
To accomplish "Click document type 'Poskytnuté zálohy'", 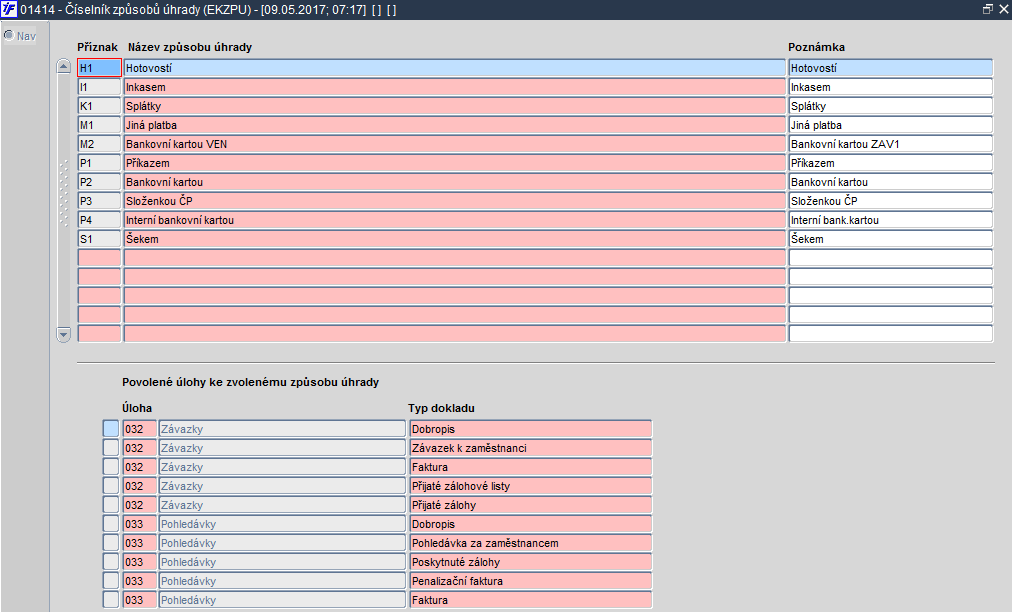I will [x=531, y=562].
